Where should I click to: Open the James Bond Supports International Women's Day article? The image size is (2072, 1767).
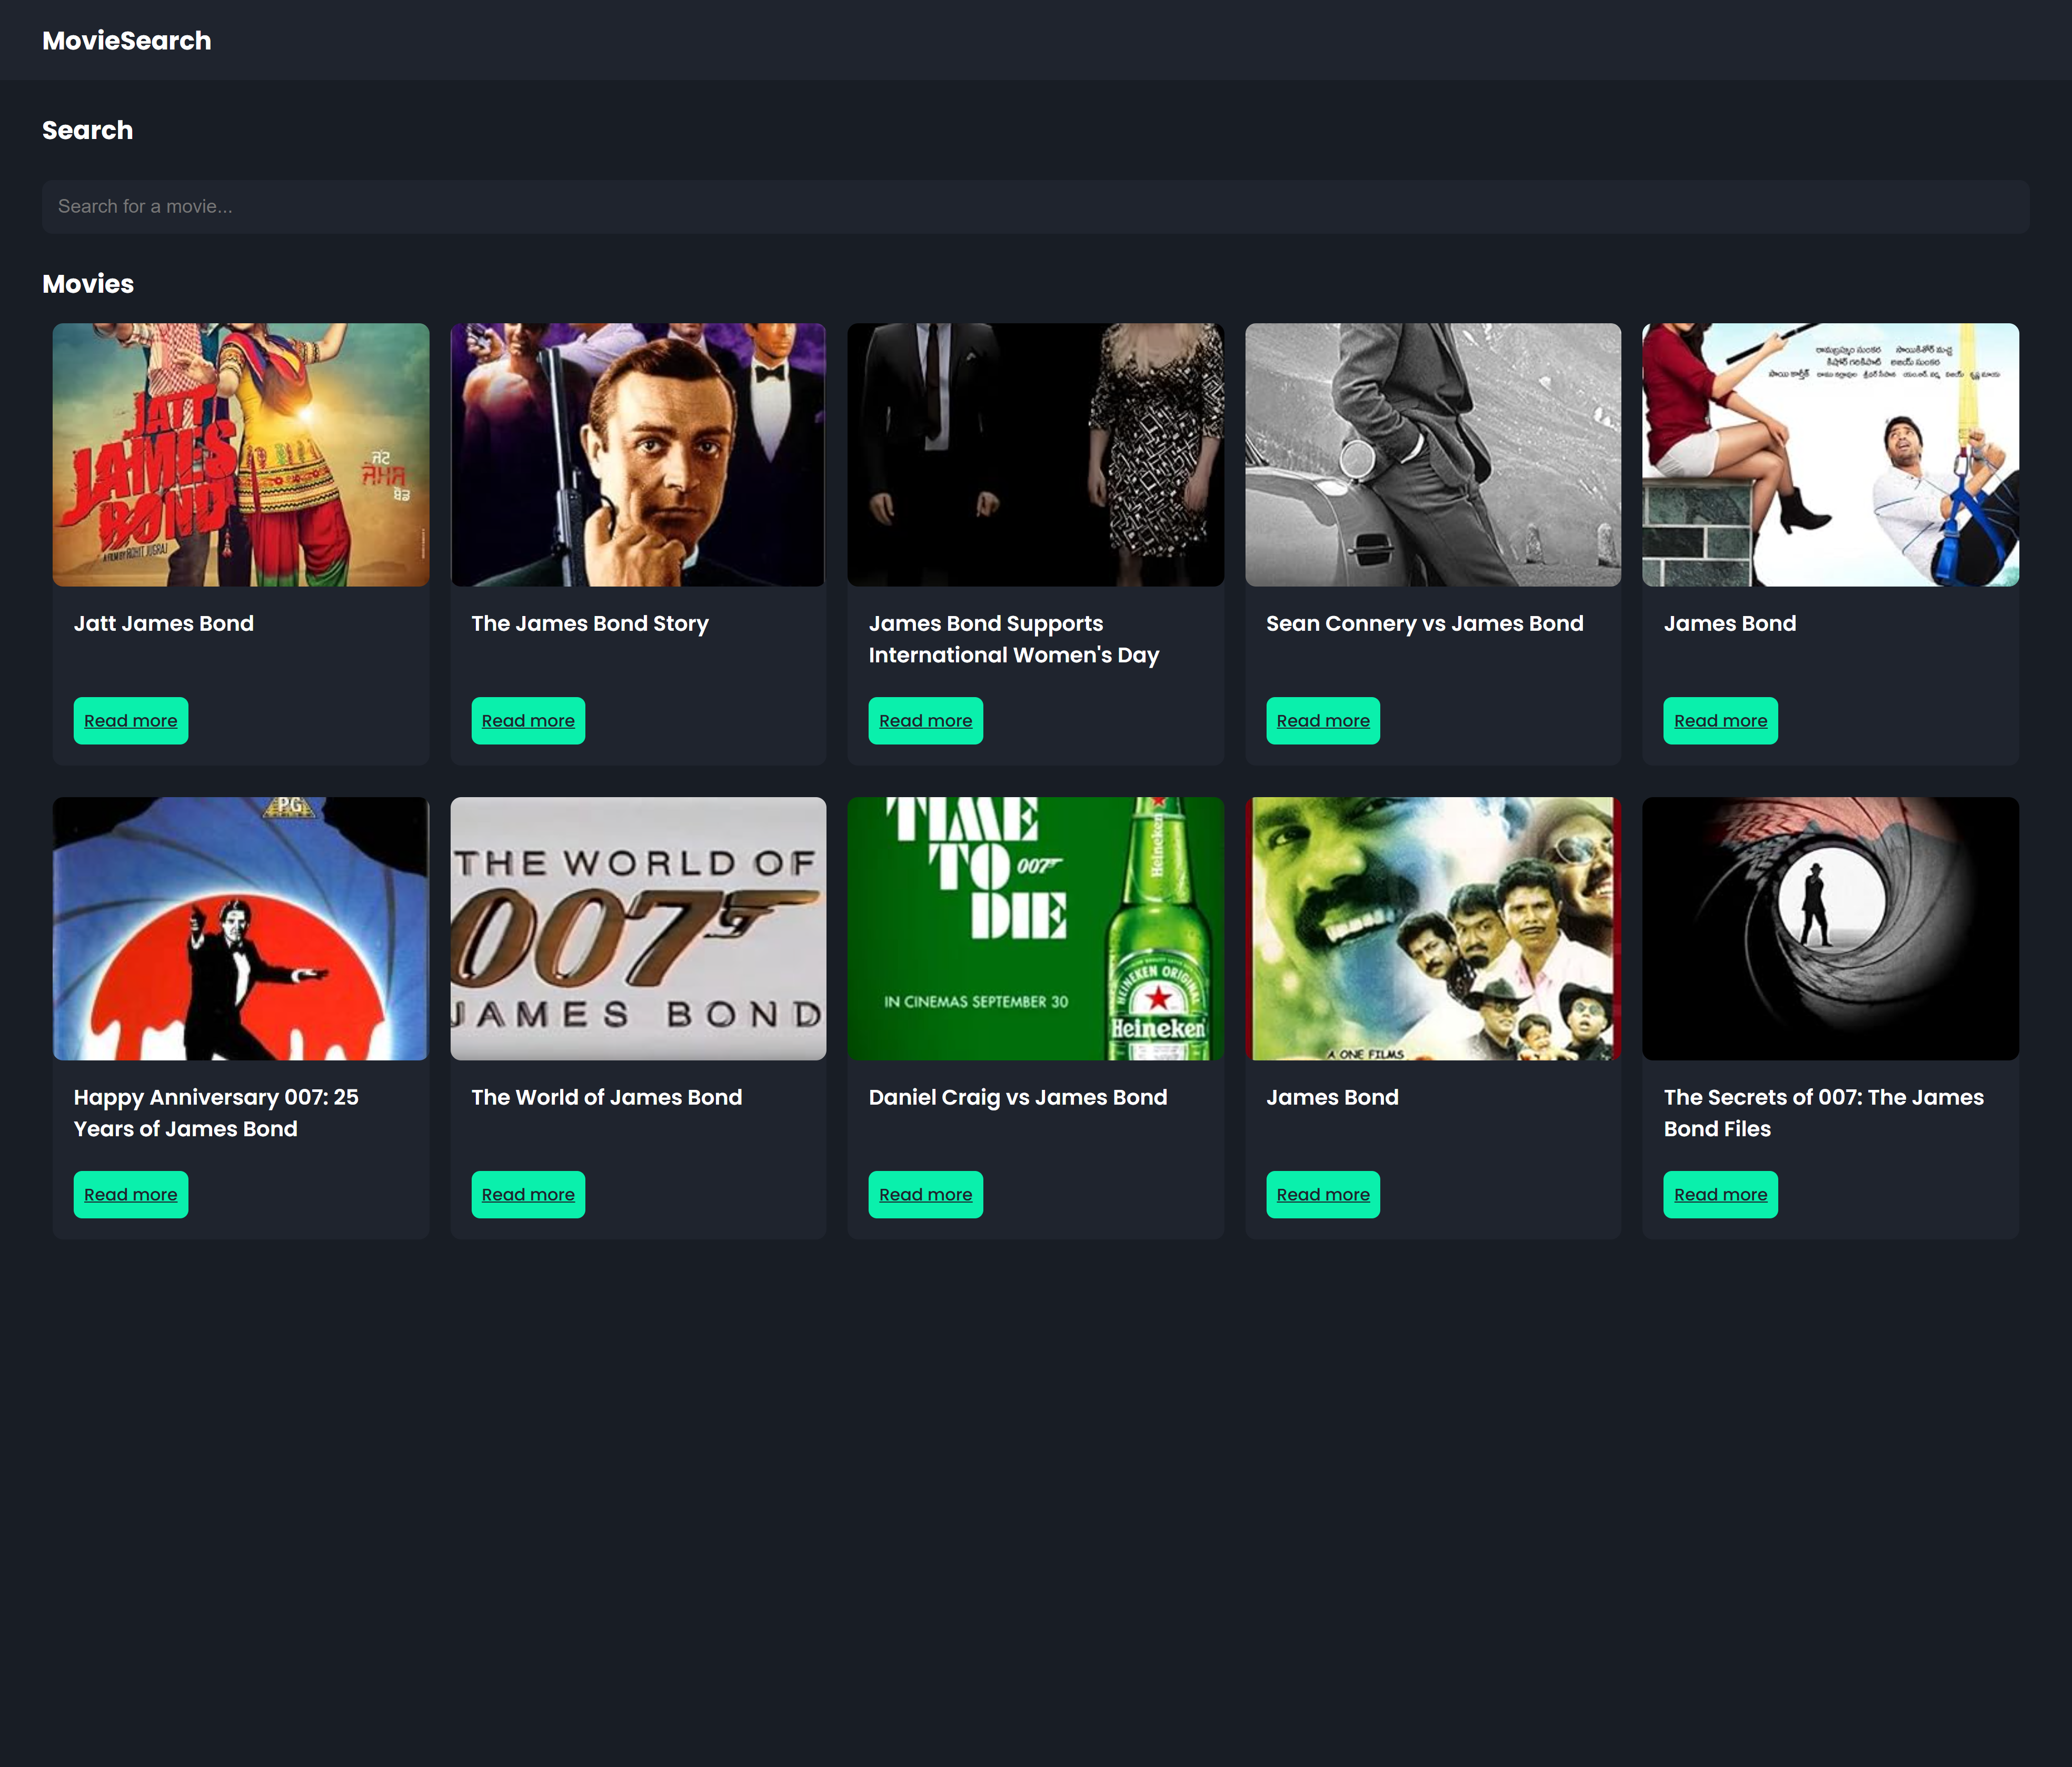pos(925,720)
